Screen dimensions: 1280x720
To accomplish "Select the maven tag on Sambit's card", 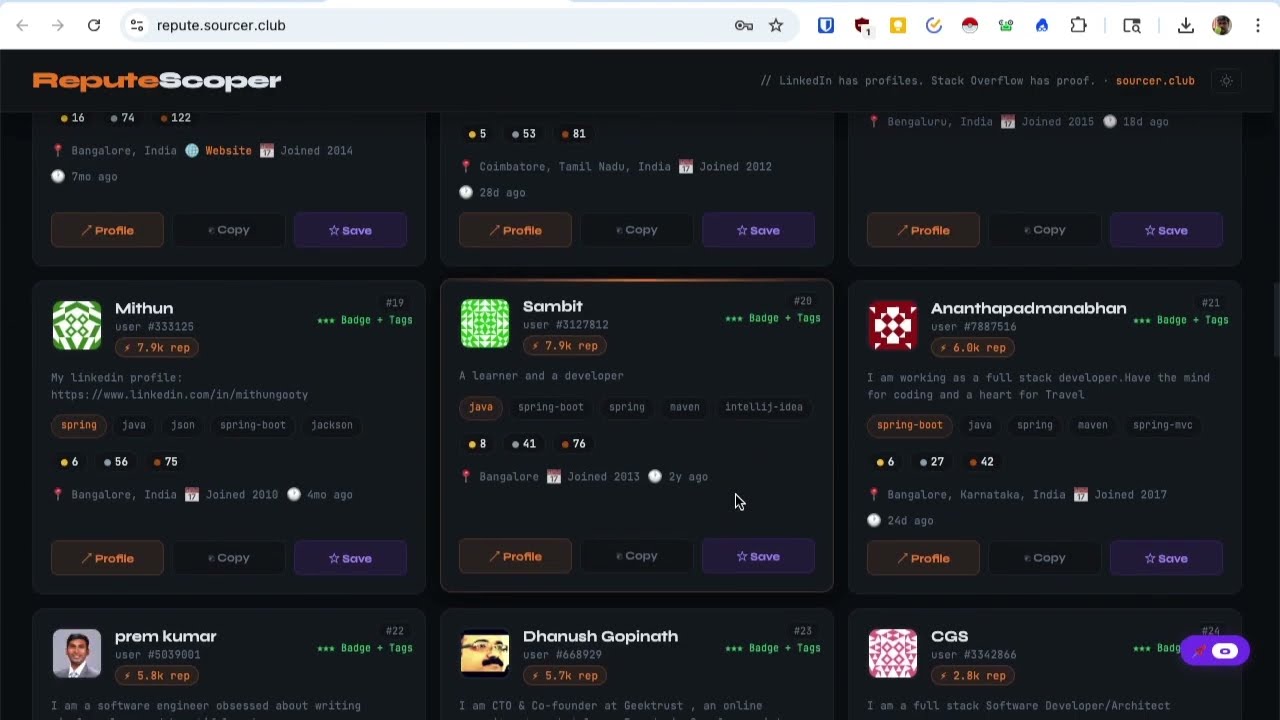I will pyautogui.click(x=685, y=407).
